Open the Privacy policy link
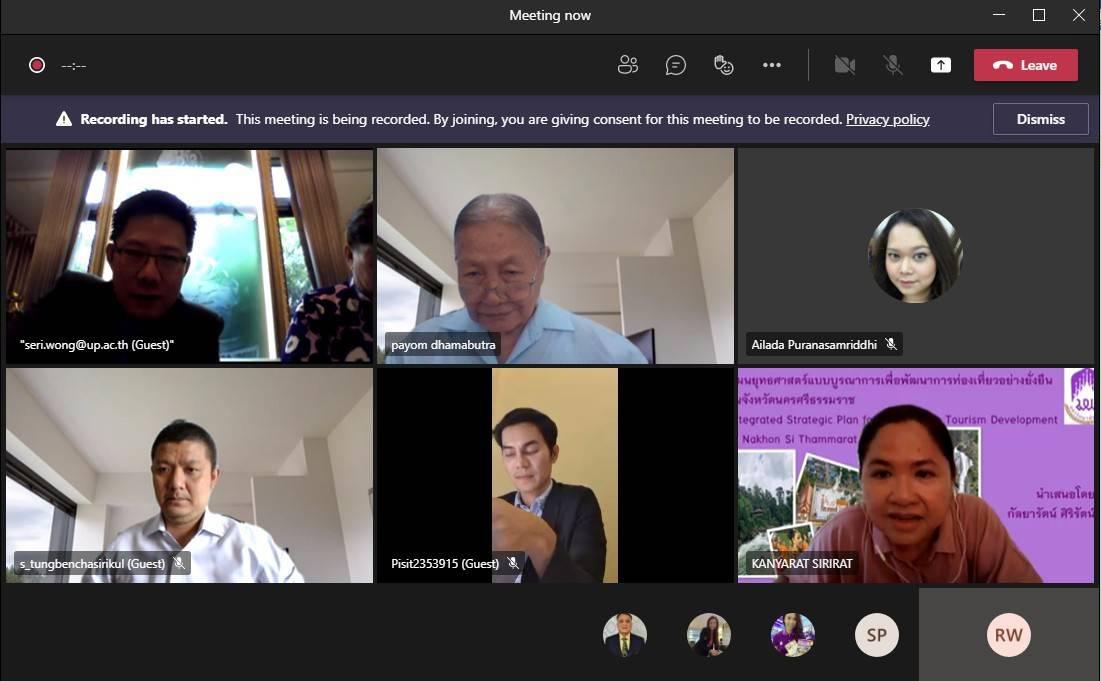This screenshot has height=681, width=1101. click(887, 119)
